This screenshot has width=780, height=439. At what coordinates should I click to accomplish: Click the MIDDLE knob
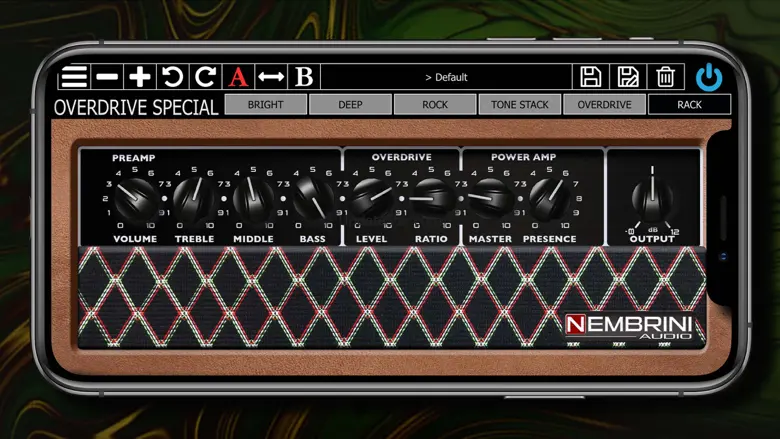[253, 199]
